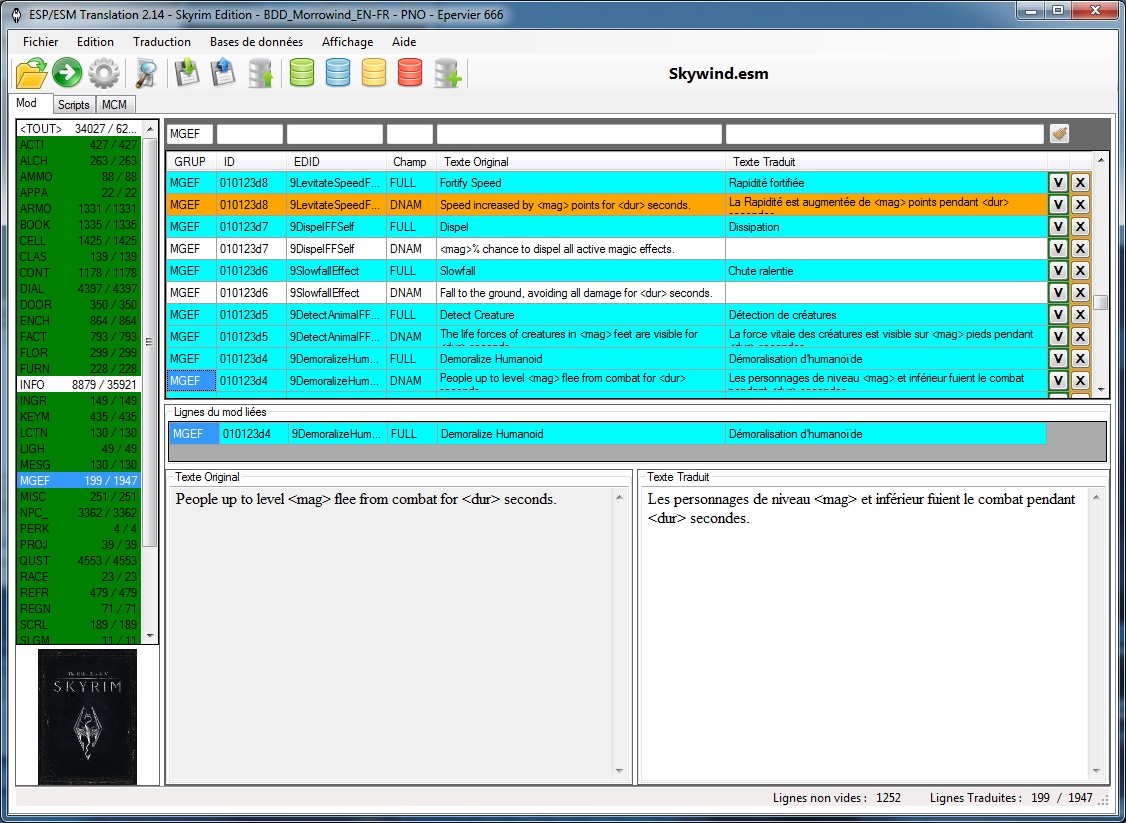The width and height of the screenshot is (1126, 823).
Task: Open a mod file with the folder icon
Action: pos(32,73)
